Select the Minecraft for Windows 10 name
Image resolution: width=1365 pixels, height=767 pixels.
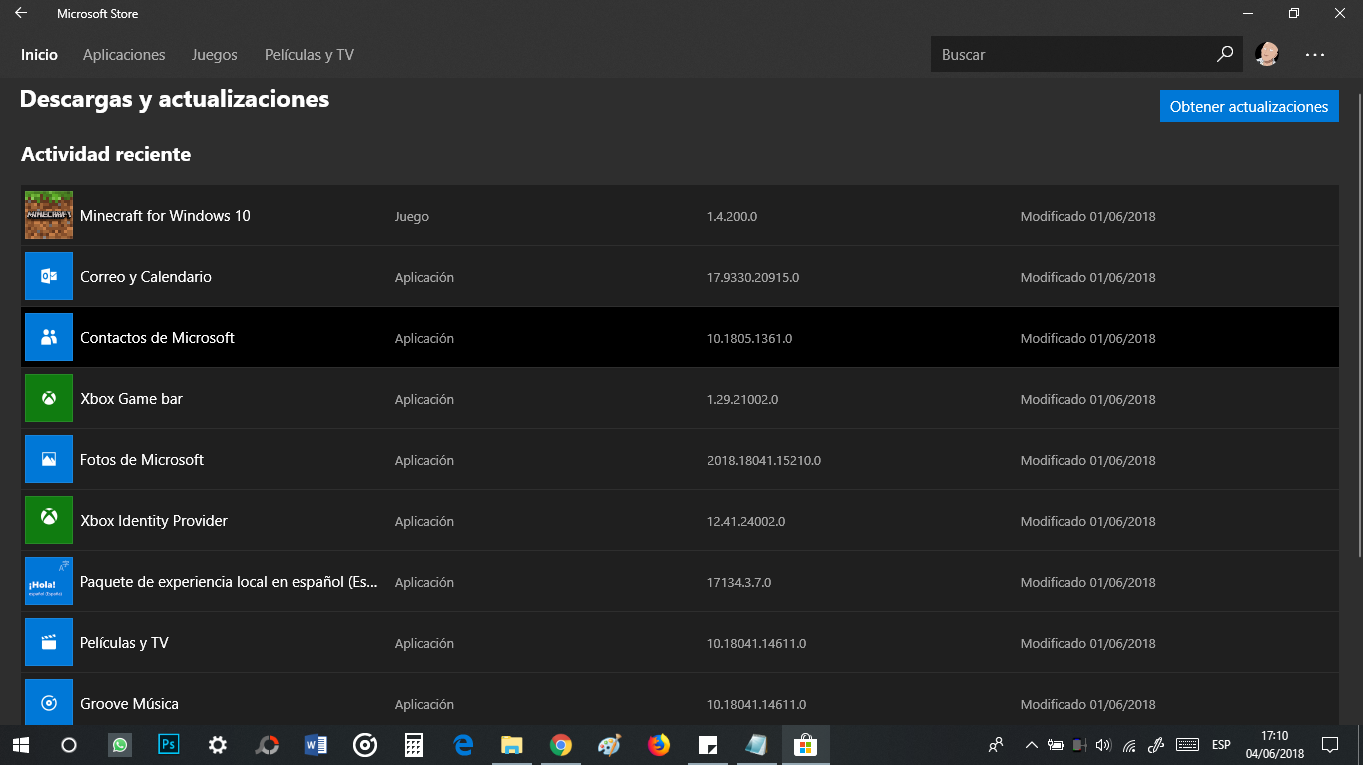[x=165, y=216]
